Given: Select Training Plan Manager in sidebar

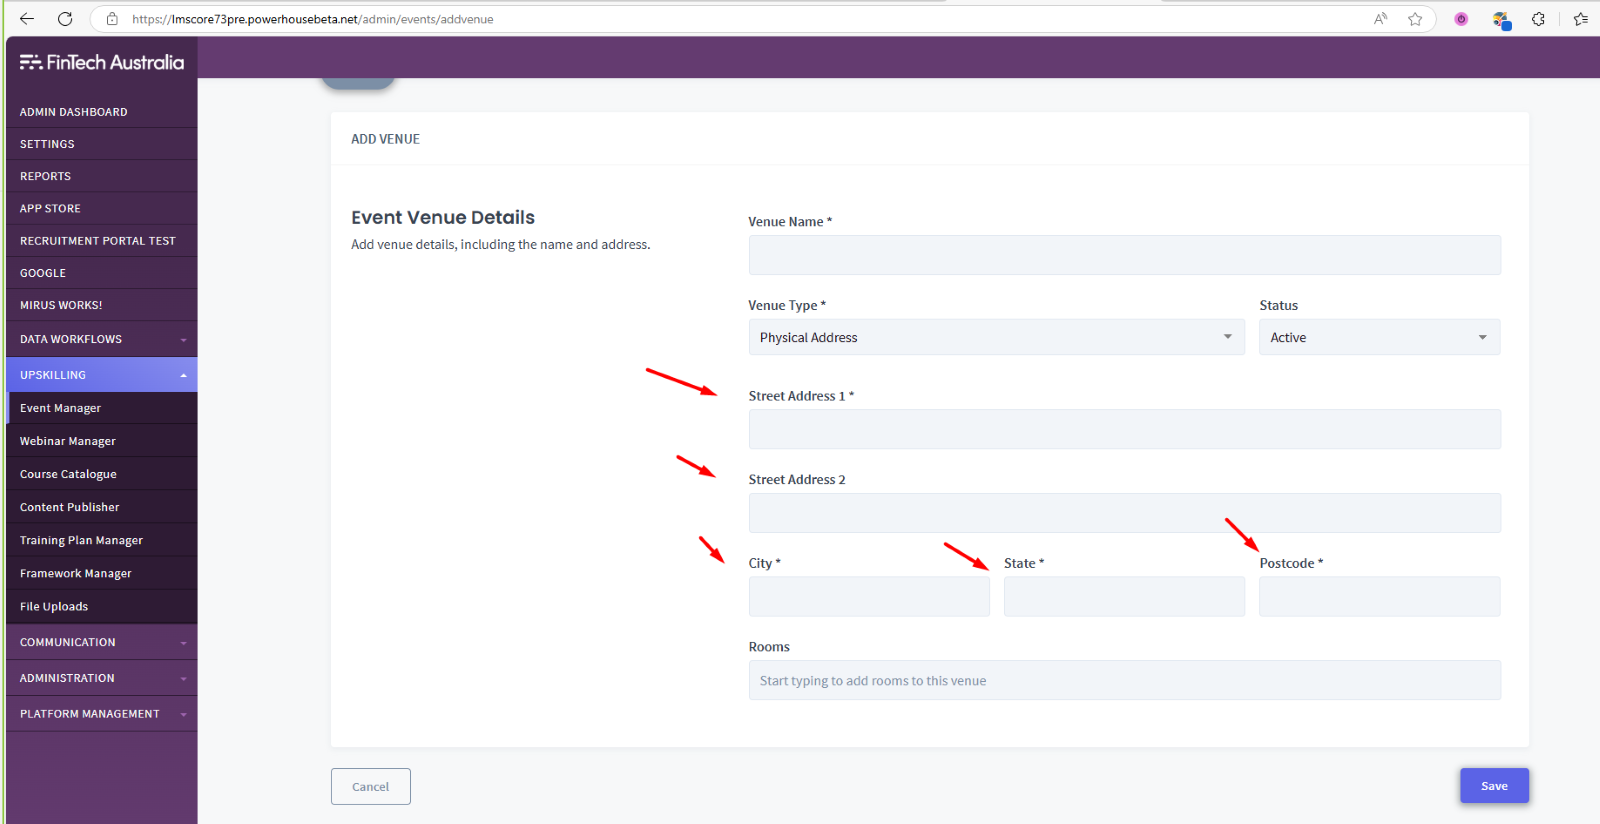Looking at the screenshot, I should point(101,540).
